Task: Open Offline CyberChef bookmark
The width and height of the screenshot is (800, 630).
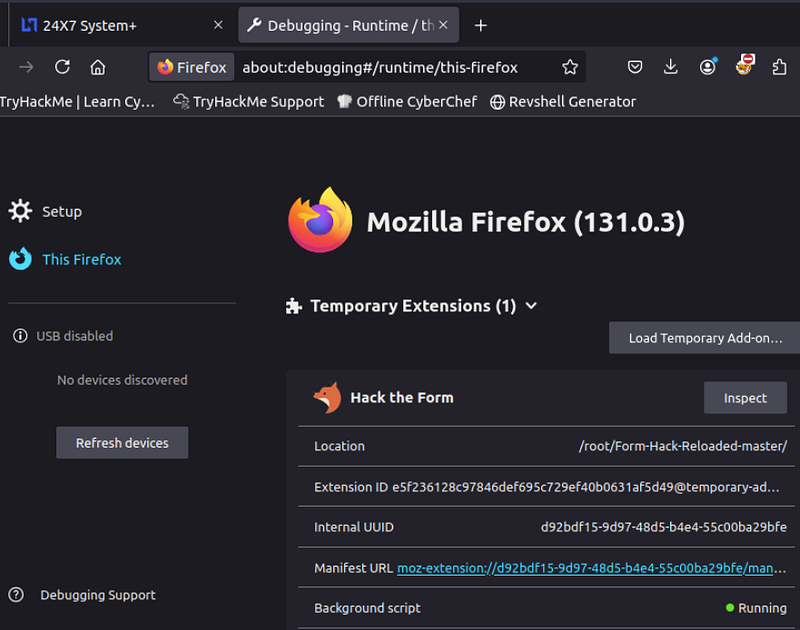Action: click(x=407, y=102)
